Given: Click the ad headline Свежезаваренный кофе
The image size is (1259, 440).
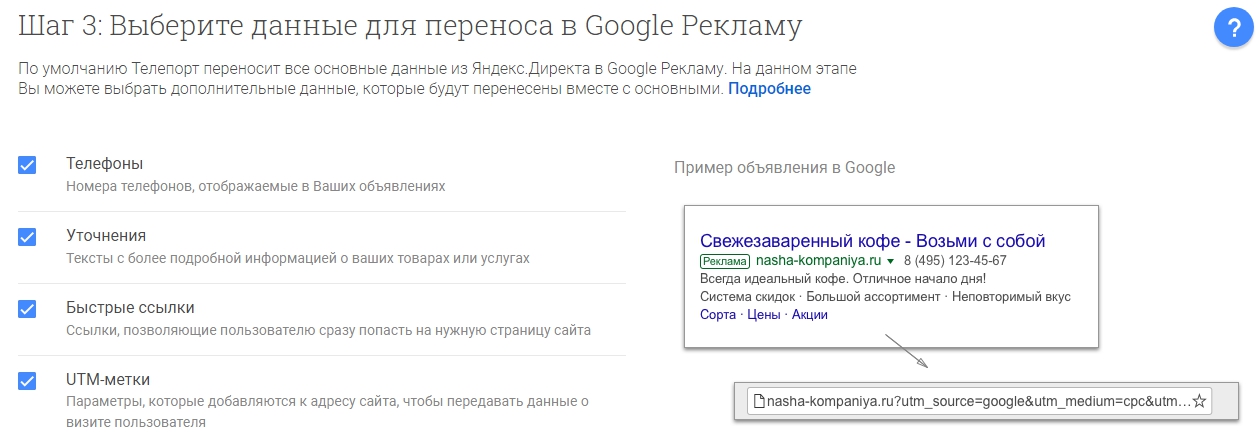Looking at the screenshot, I should tap(872, 241).
